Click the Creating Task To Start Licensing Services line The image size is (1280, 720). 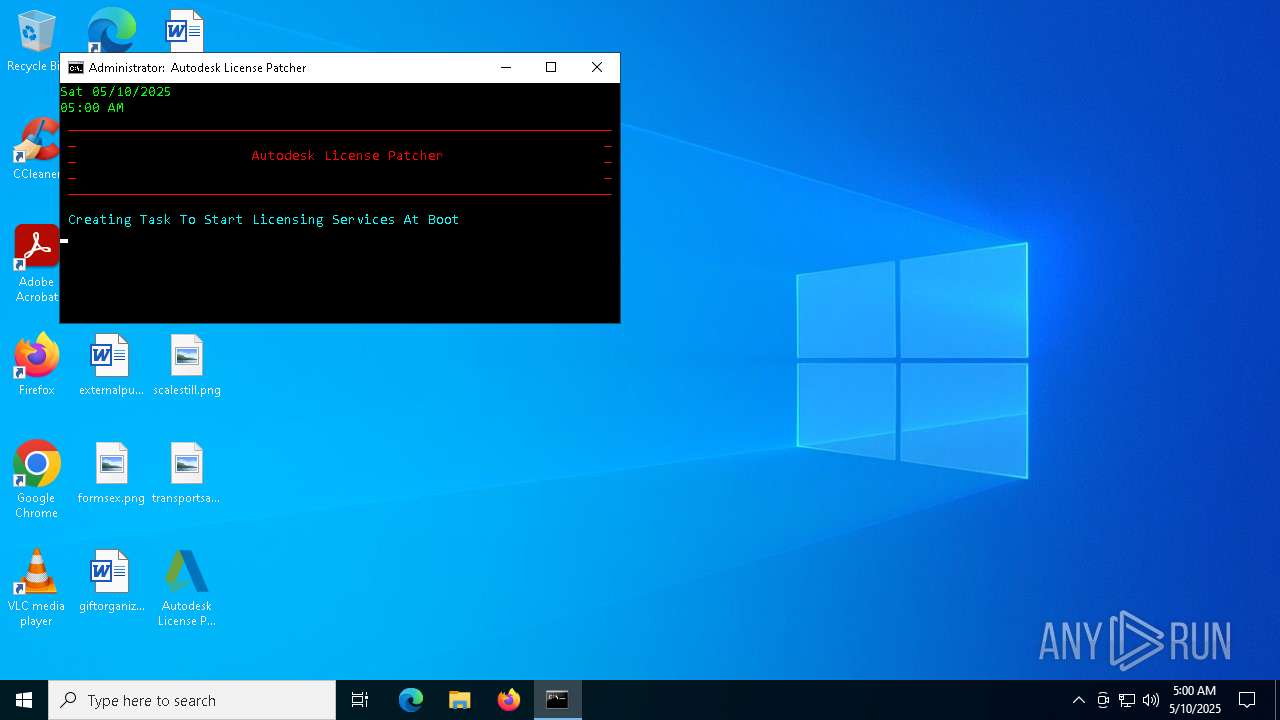click(x=263, y=219)
